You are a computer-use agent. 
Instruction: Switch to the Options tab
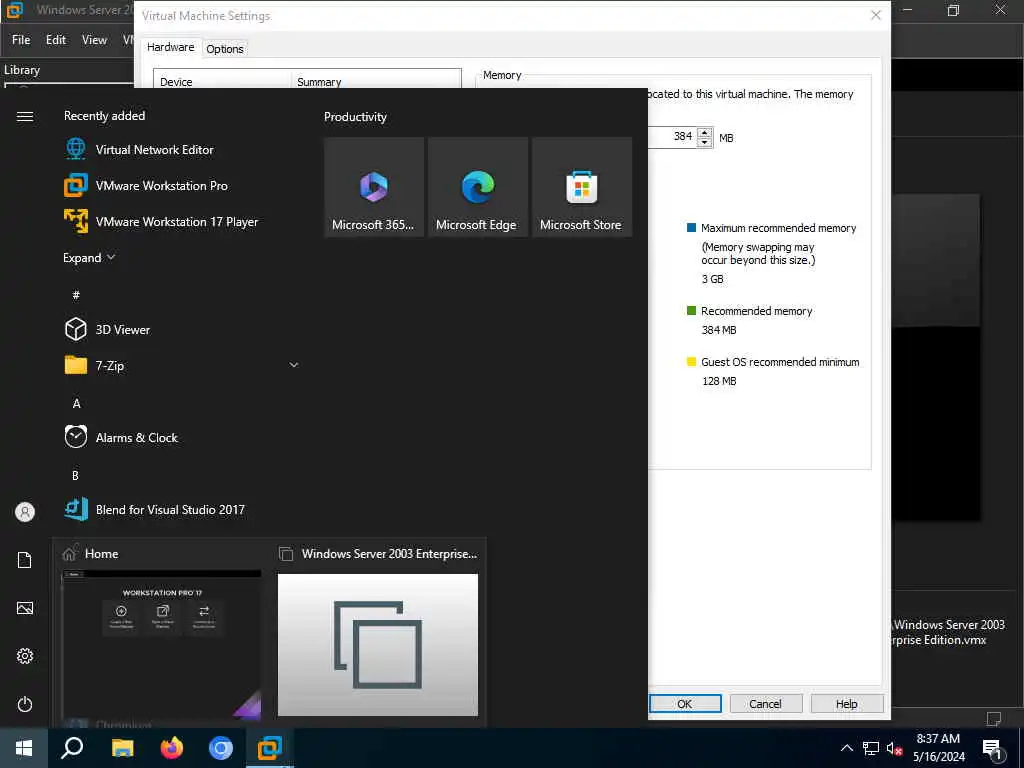225,48
